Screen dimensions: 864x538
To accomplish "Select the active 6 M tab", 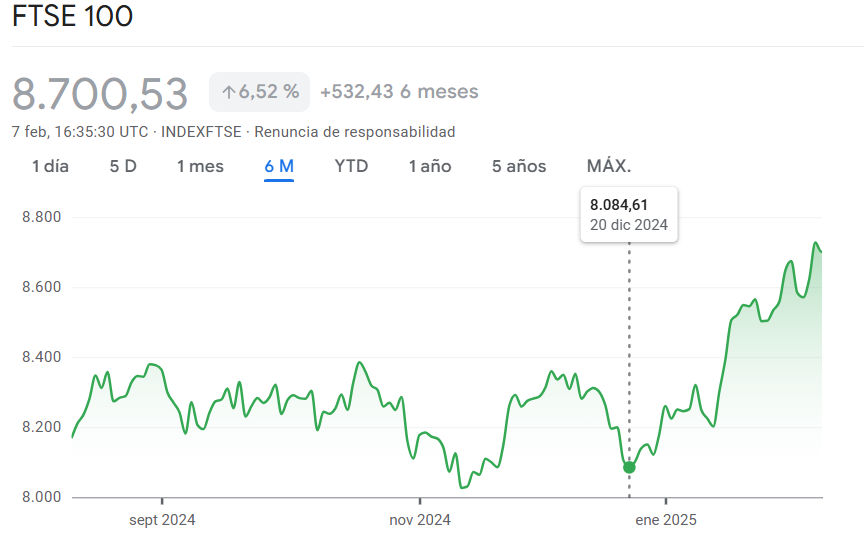I will pyautogui.click(x=279, y=166).
